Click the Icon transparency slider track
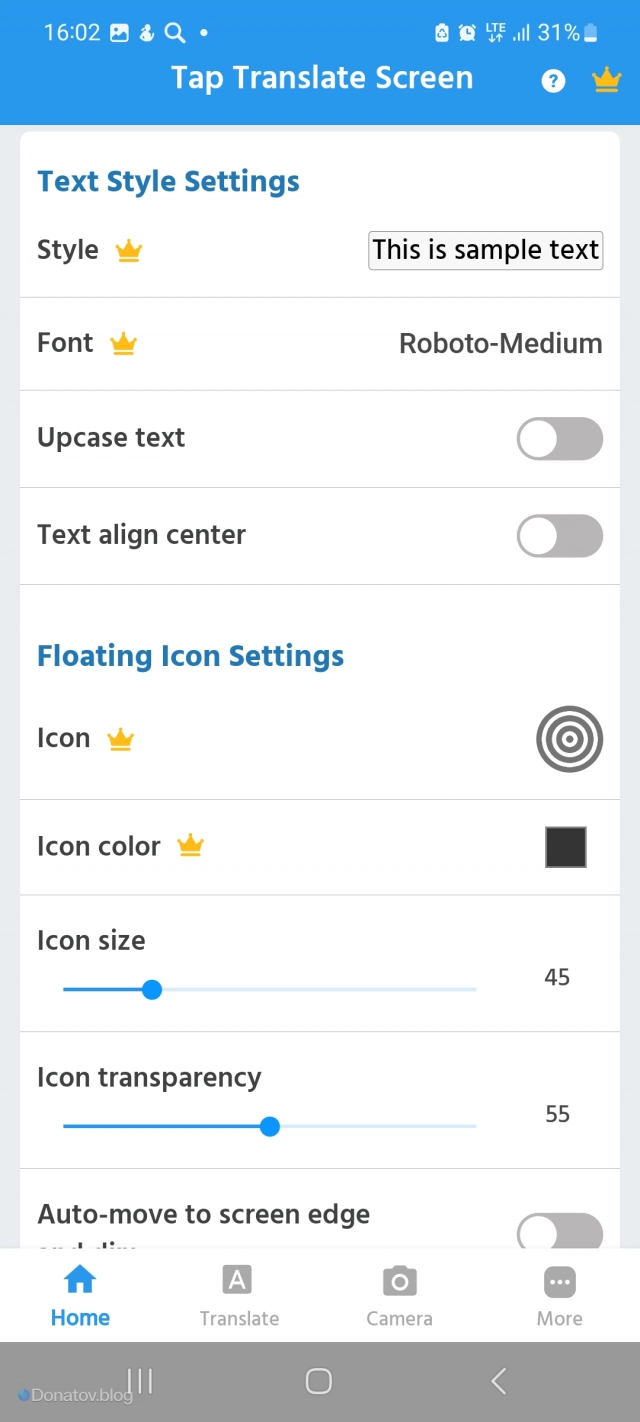 (269, 1127)
